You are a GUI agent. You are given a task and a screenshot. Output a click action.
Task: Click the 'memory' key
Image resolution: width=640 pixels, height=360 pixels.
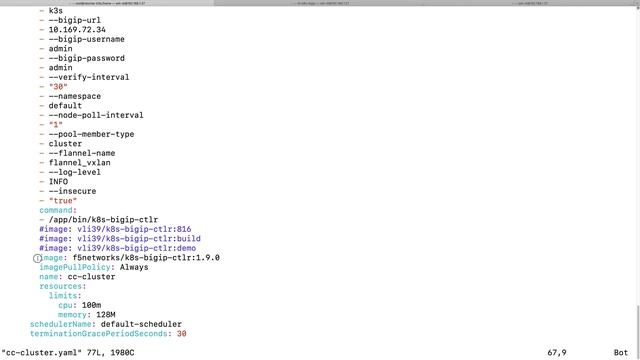(x=72, y=315)
